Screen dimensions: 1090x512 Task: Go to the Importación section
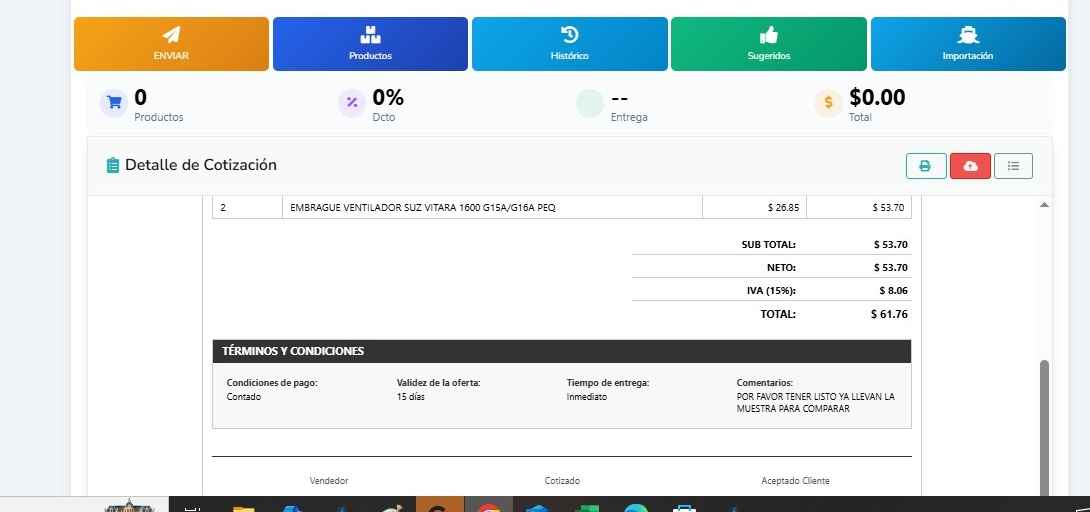pos(967,44)
